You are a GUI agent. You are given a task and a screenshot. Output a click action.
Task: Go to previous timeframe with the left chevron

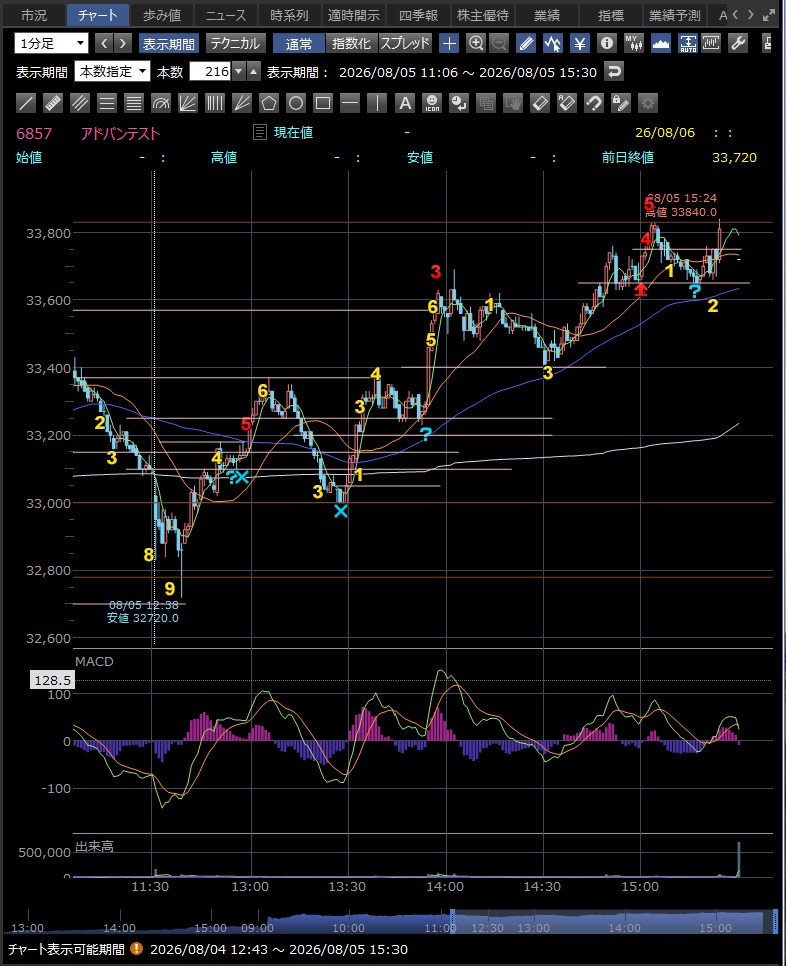click(104, 43)
